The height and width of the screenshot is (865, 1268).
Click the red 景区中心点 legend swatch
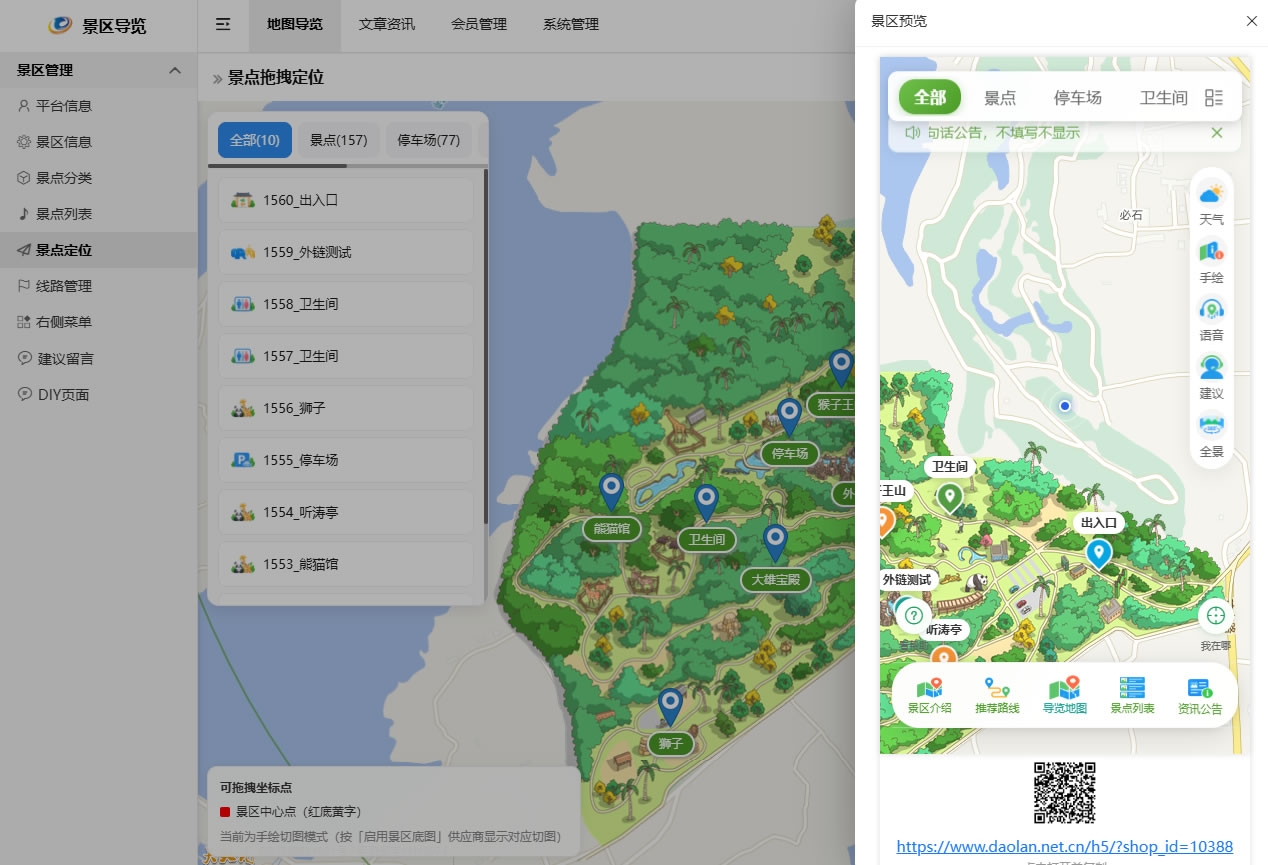pyautogui.click(x=225, y=812)
